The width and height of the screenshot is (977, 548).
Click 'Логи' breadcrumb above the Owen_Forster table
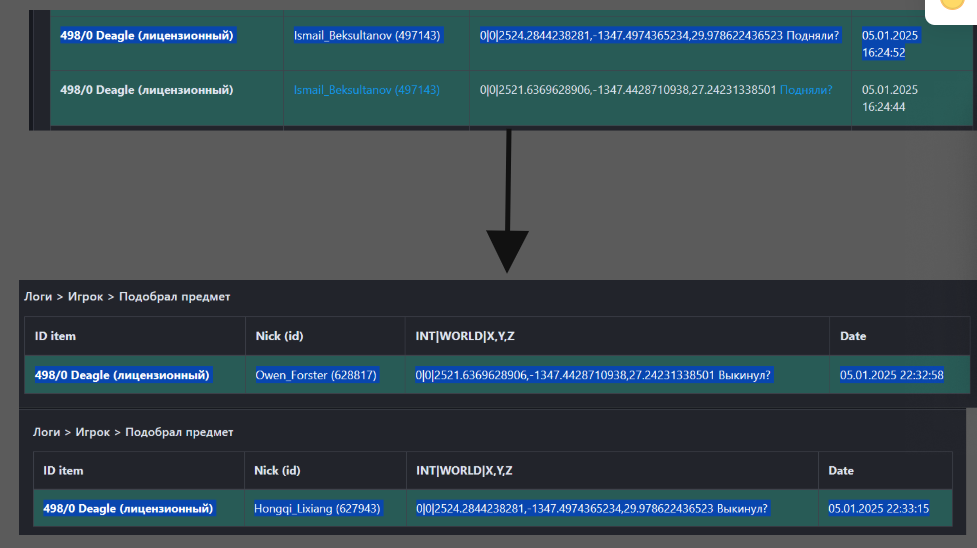point(38,297)
